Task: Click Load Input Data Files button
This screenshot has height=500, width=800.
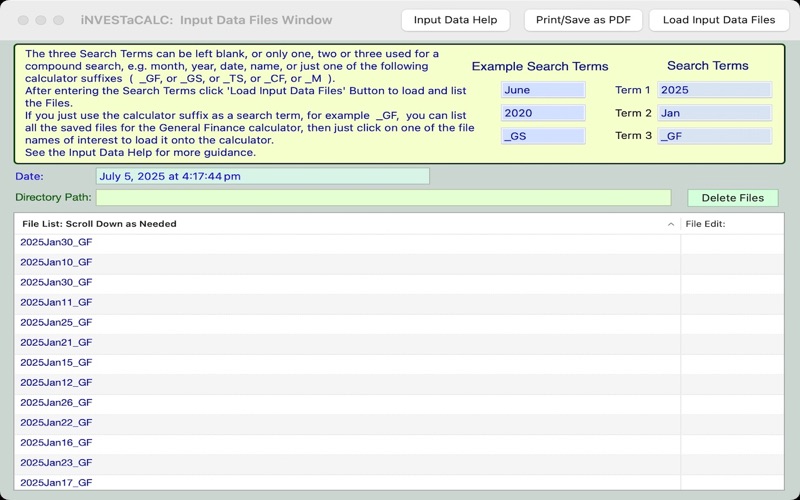Action: (719, 20)
